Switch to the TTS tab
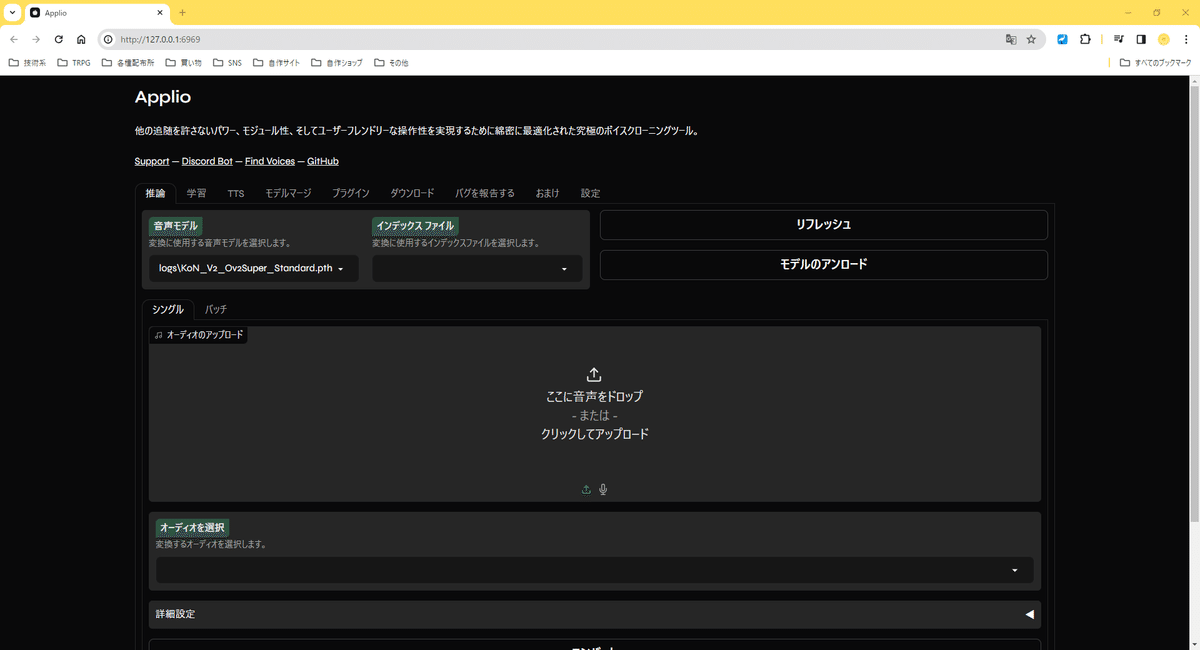Image resolution: width=1200 pixels, height=650 pixels. coord(236,193)
